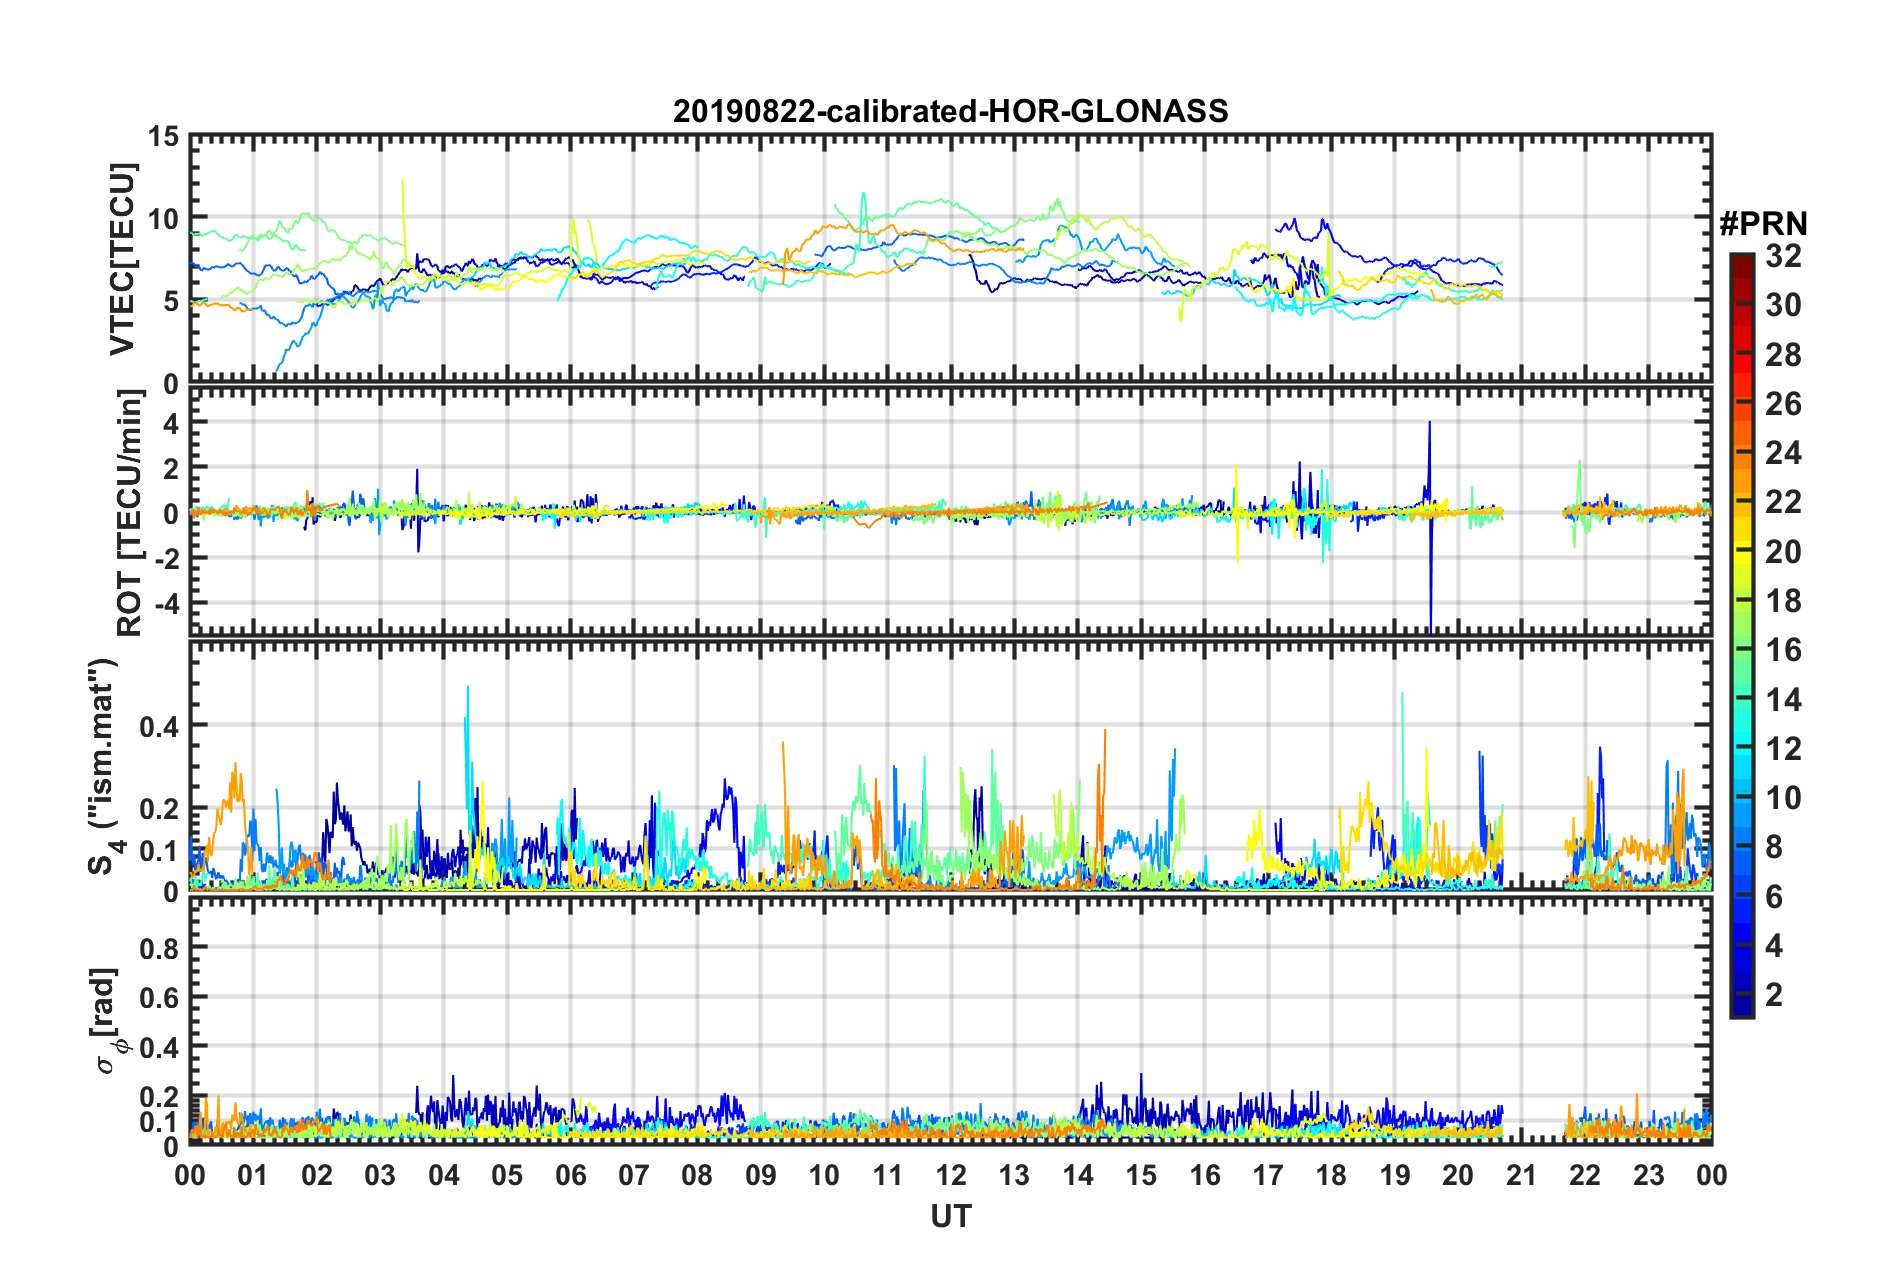Select the #PRN colorbar title

click(1763, 224)
